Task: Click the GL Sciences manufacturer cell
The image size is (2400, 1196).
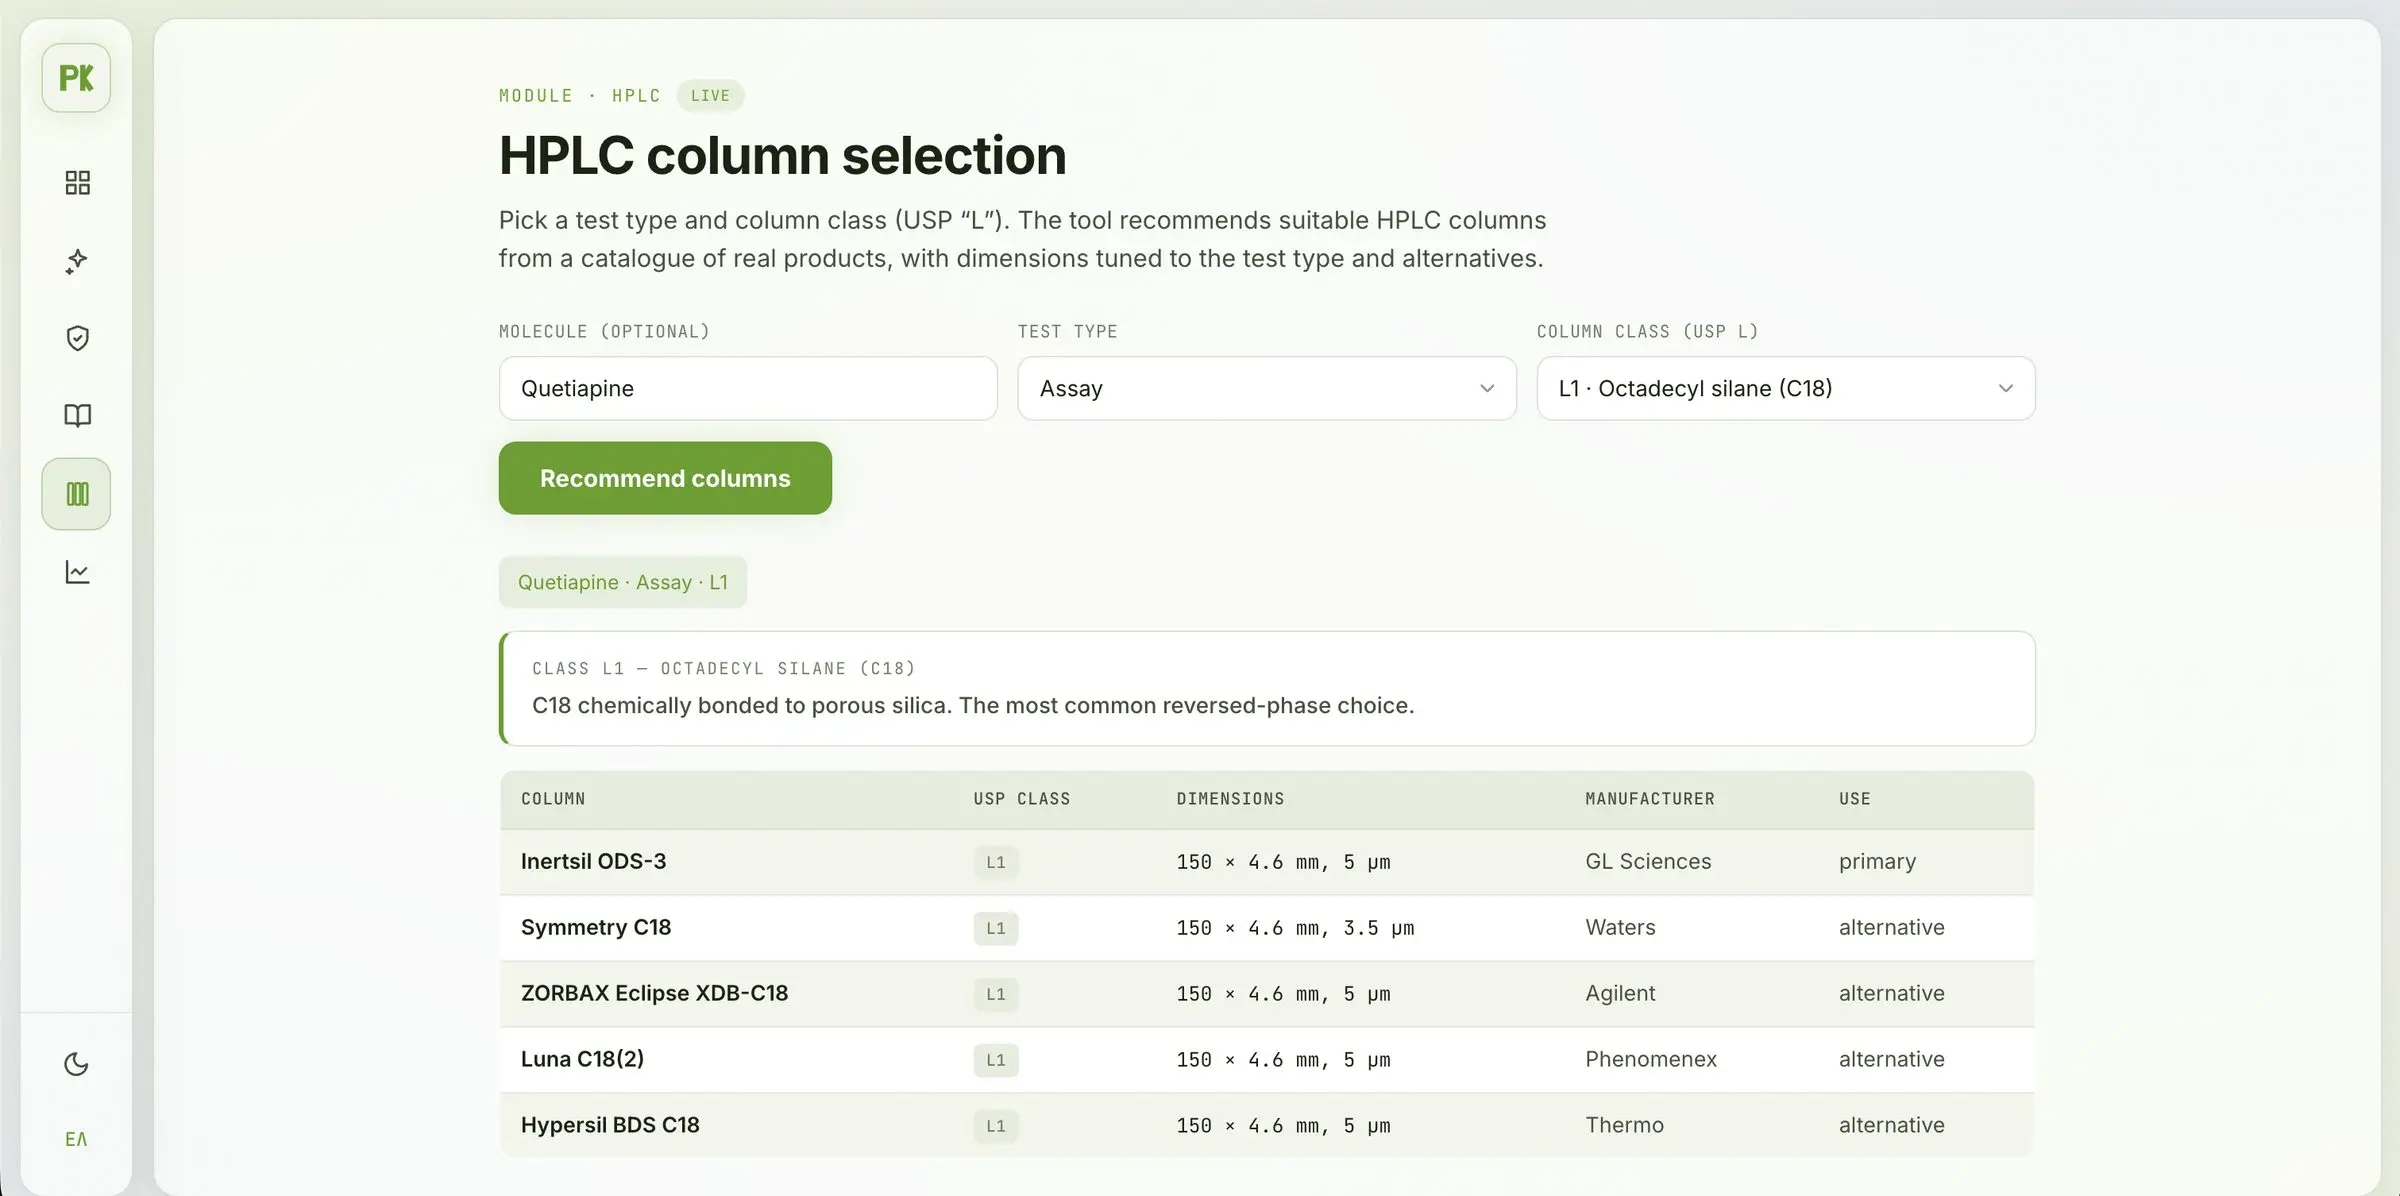Action: click(1648, 861)
